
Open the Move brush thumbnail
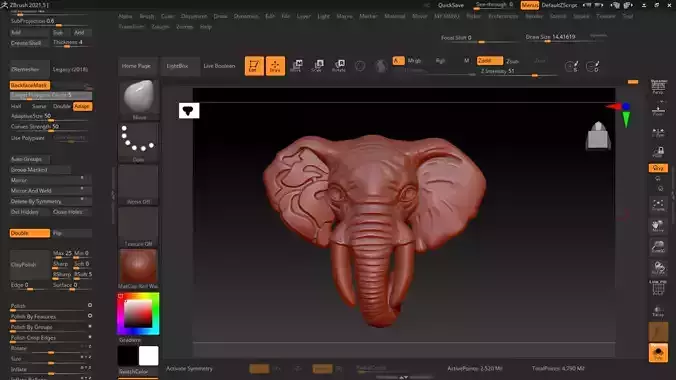point(138,100)
